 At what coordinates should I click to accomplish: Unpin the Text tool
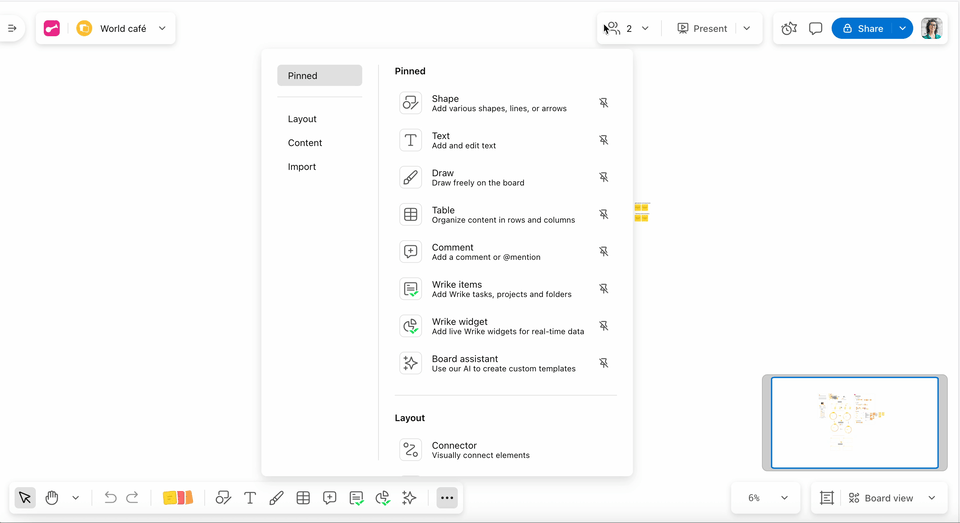coord(604,140)
